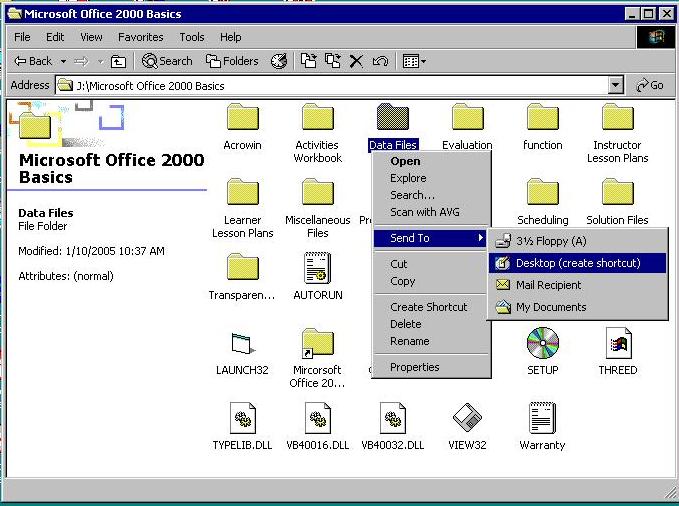Select the Data Files folder icon

[392, 117]
